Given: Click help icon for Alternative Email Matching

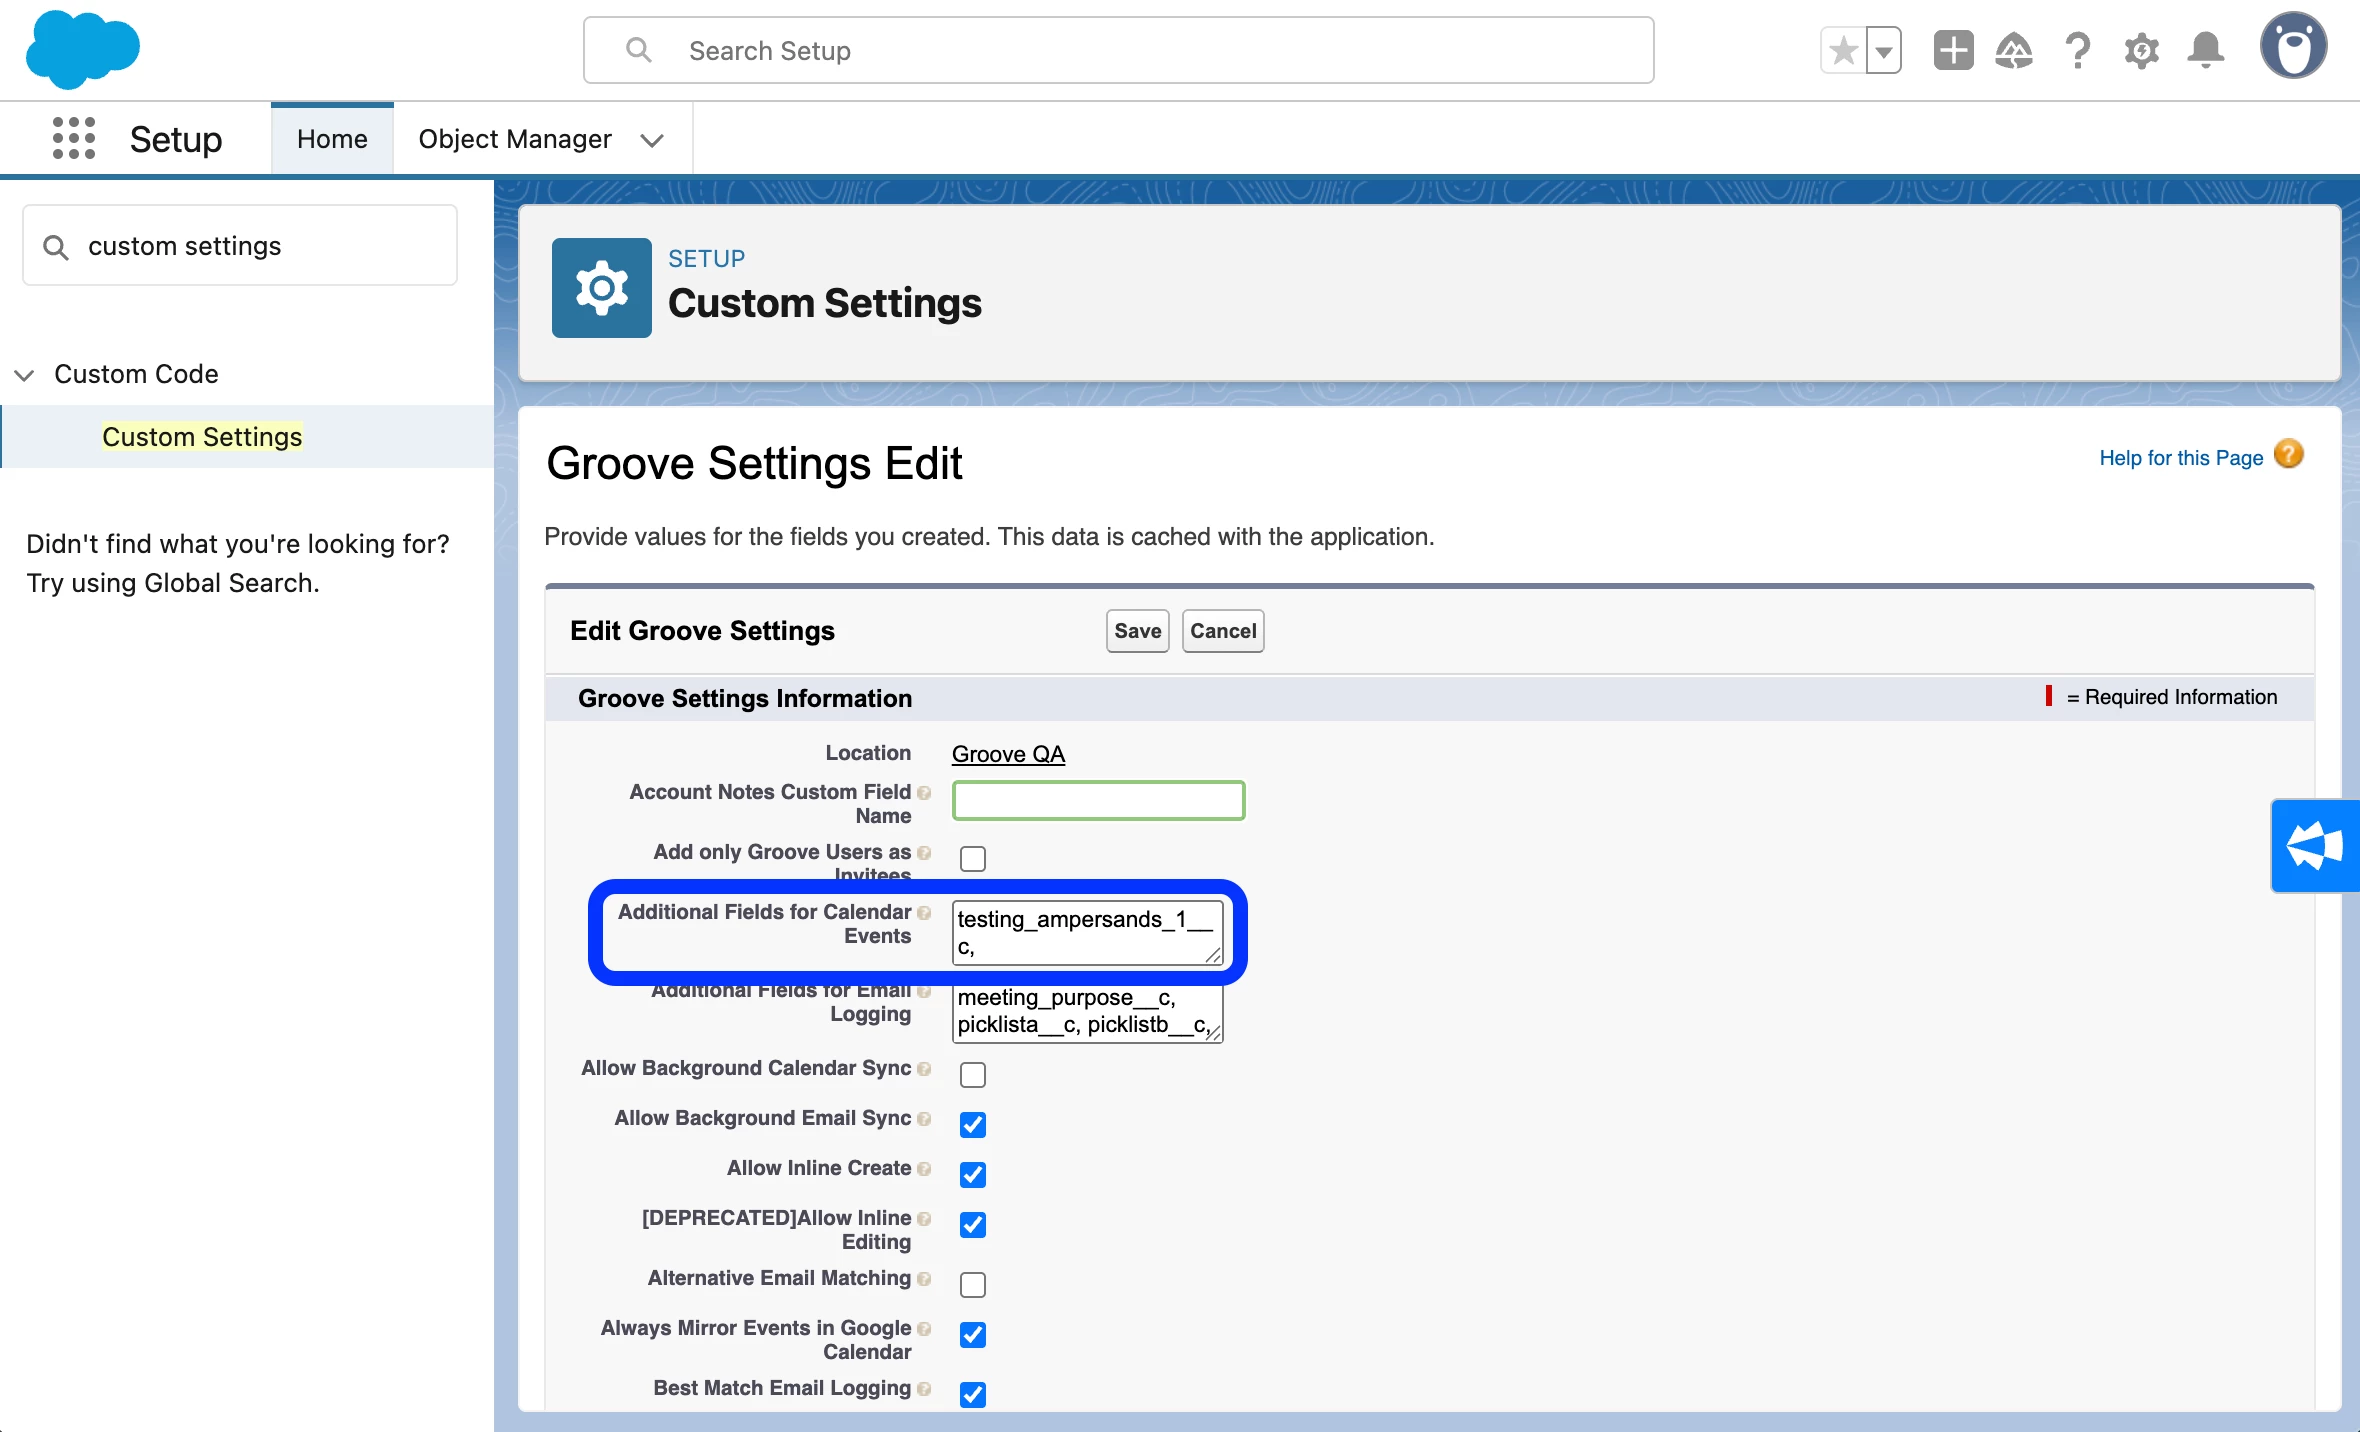Looking at the screenshot, I should [924, 1279].
